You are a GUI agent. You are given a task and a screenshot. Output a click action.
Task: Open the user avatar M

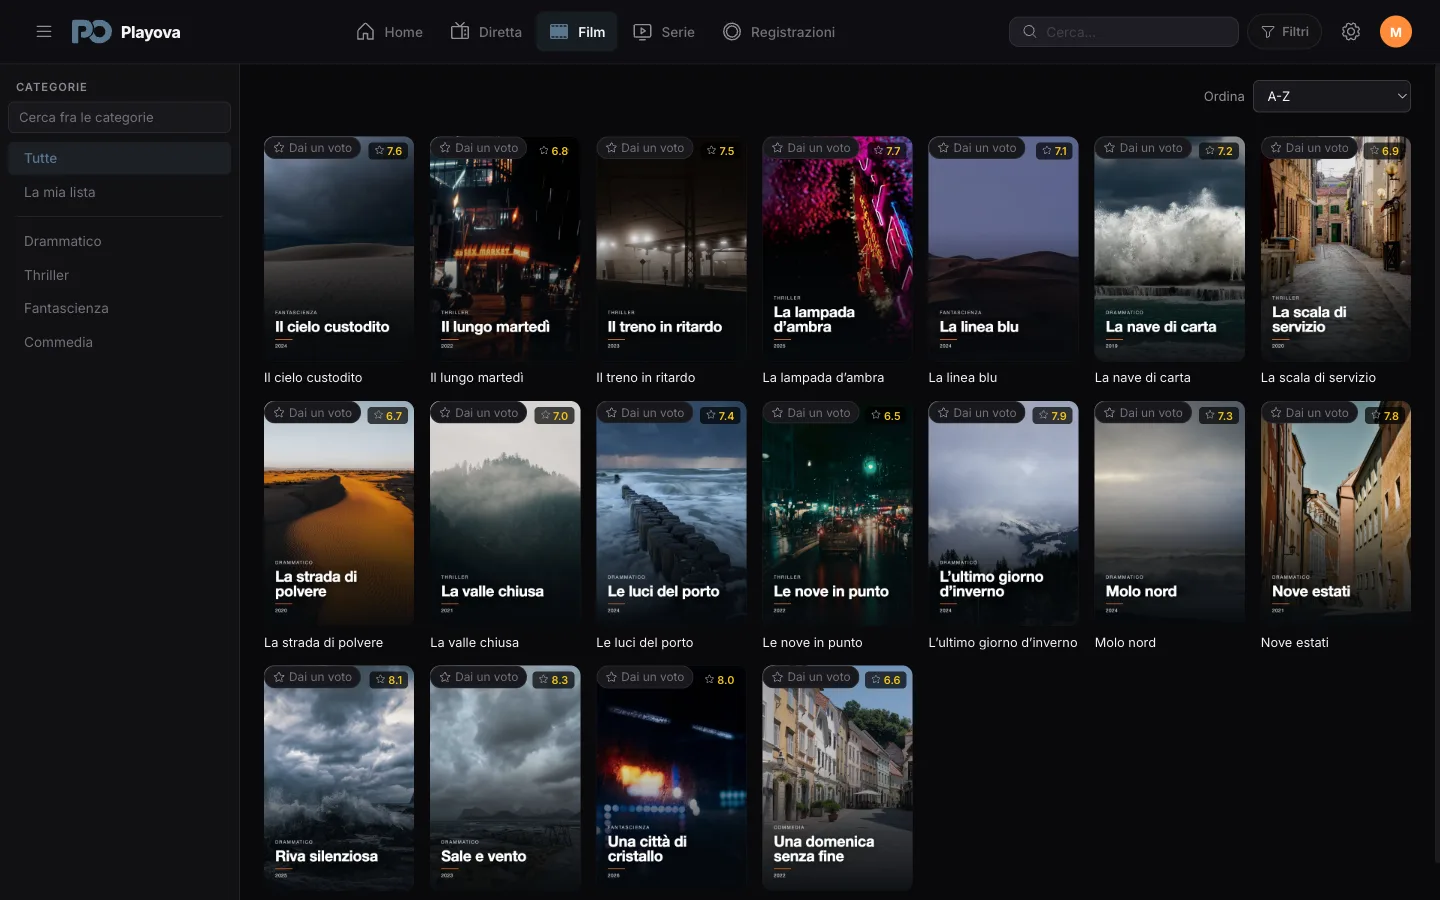tap(1396, 32)
